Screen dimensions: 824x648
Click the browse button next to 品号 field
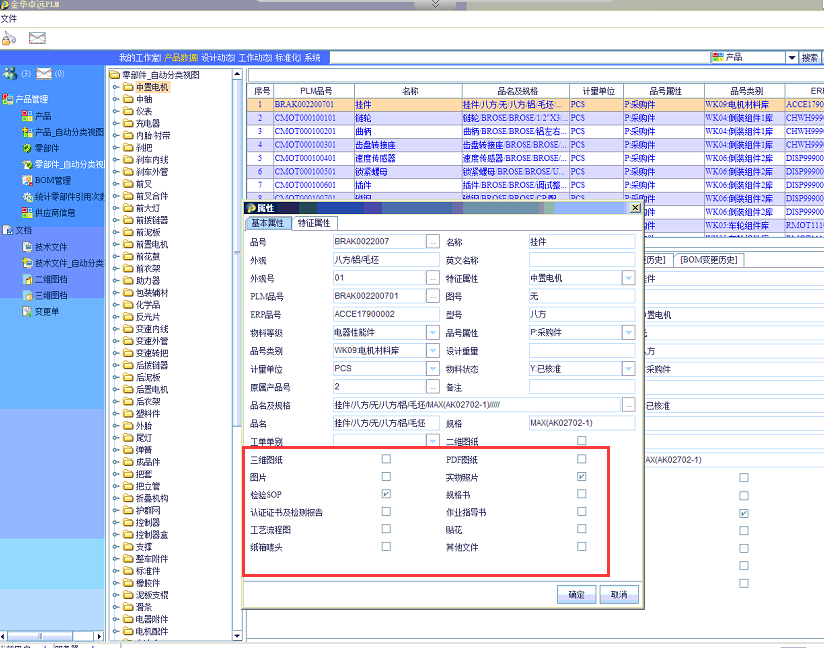click(x=432, y=242)
